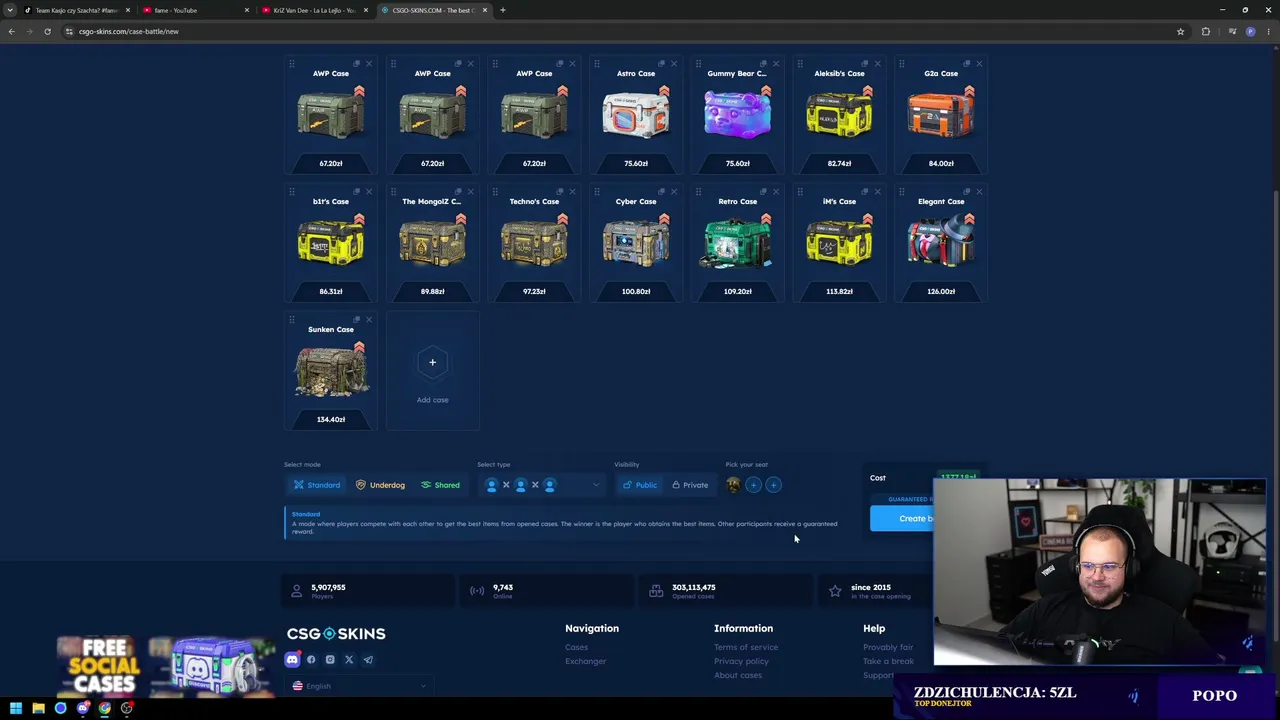The image size is (1280, 720).
Task: Remove the G2a Case
Action: [979, 64]
